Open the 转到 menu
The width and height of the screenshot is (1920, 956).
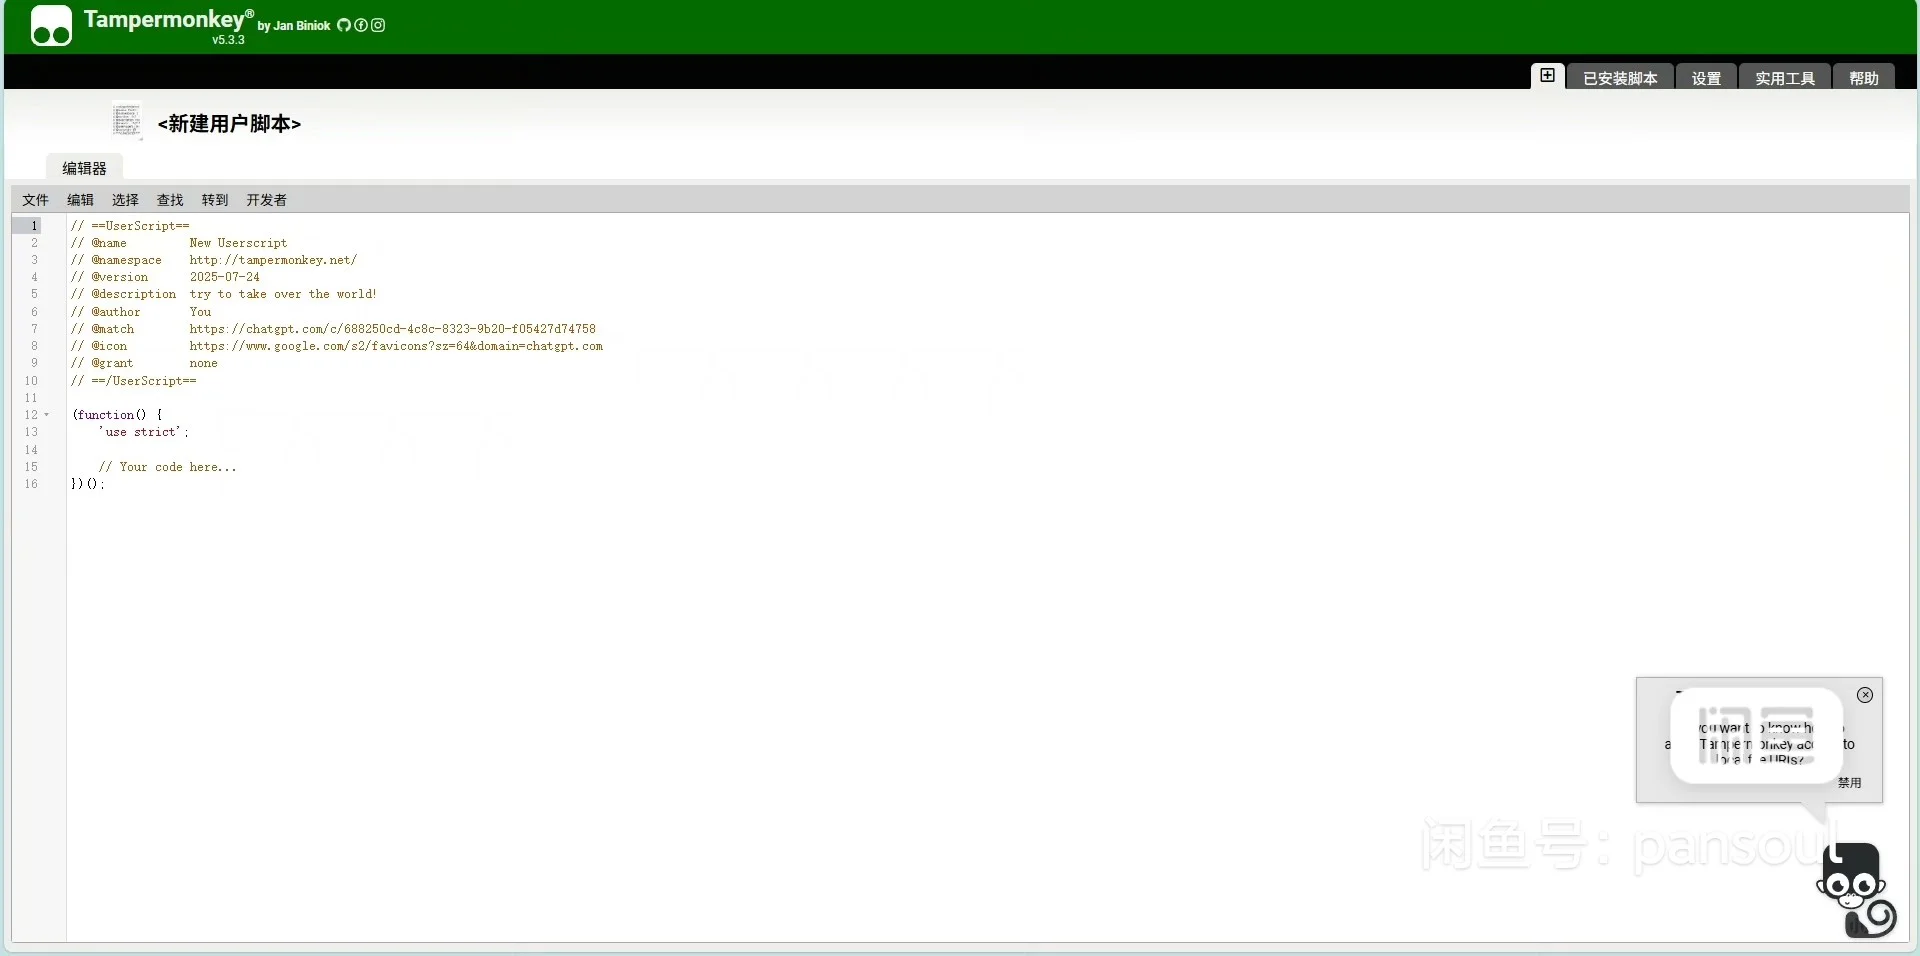[215, 200]
